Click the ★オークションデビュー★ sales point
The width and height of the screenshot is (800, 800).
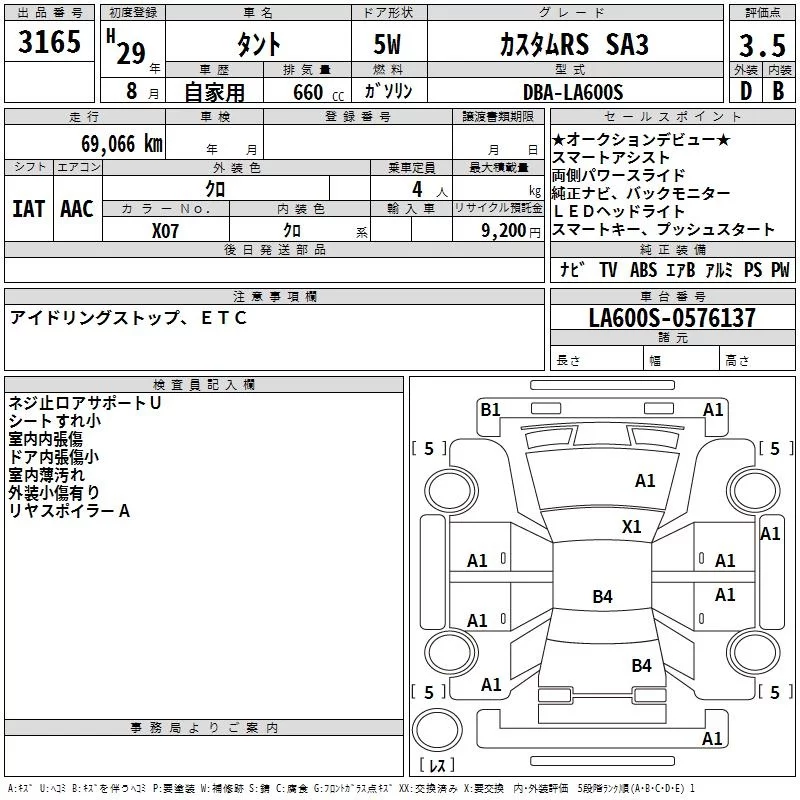click(x=641, y=139)
